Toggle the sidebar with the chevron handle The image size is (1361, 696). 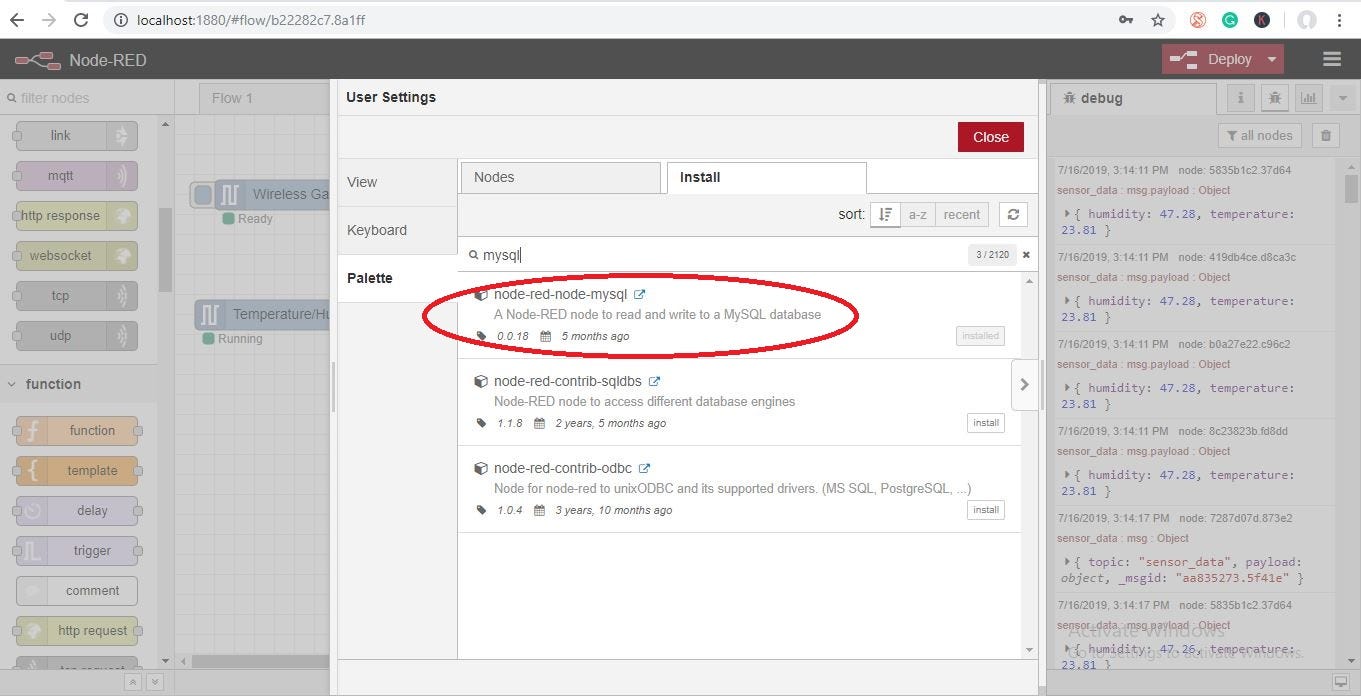pos(1024,384)
